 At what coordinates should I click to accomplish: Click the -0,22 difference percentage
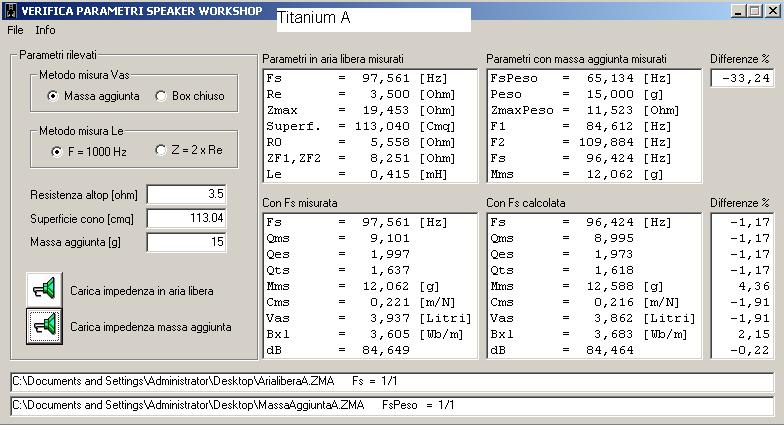pyautogui.click(x=750, y=350)
